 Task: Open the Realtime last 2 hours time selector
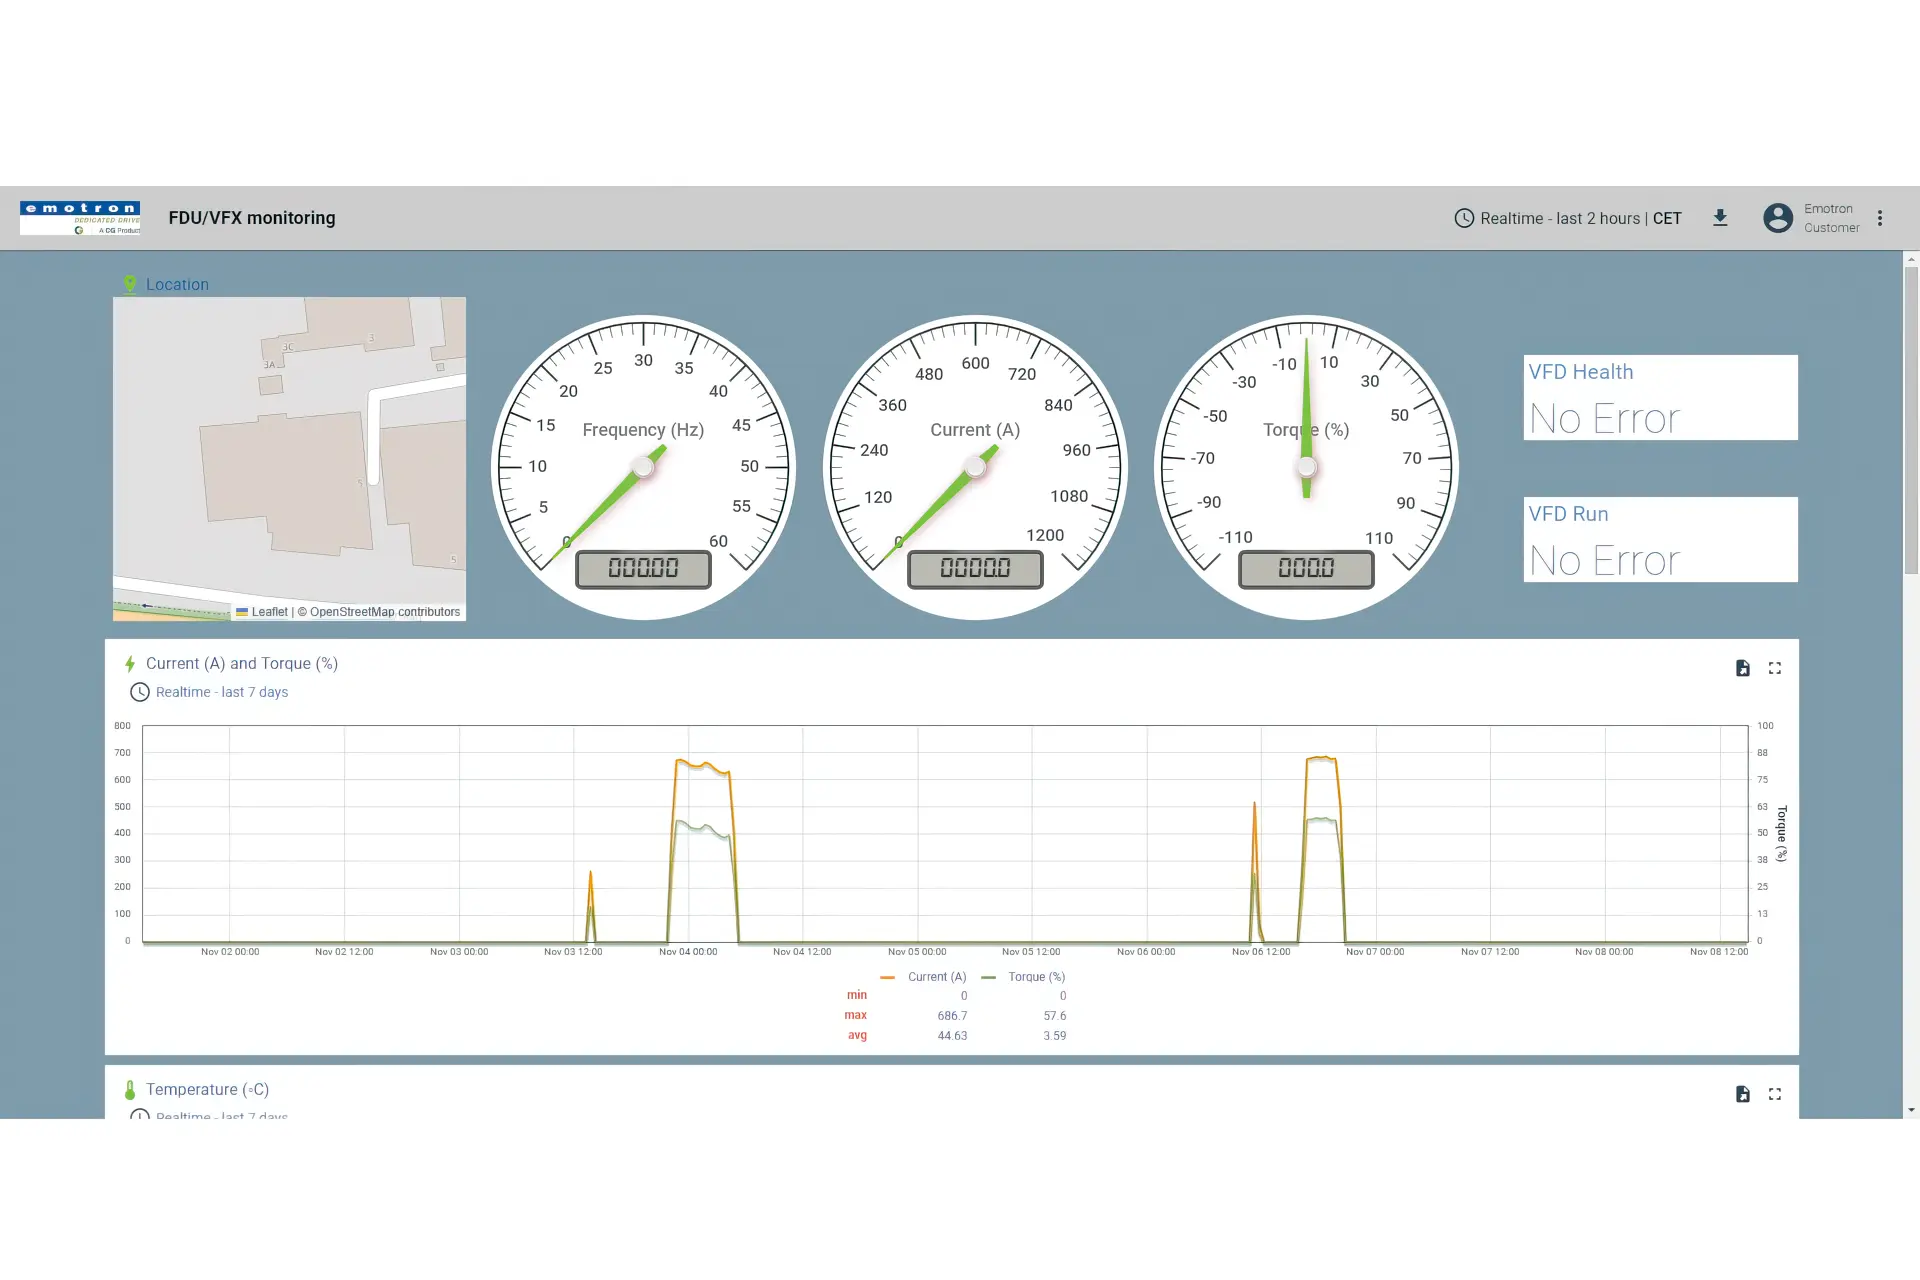1568,218
